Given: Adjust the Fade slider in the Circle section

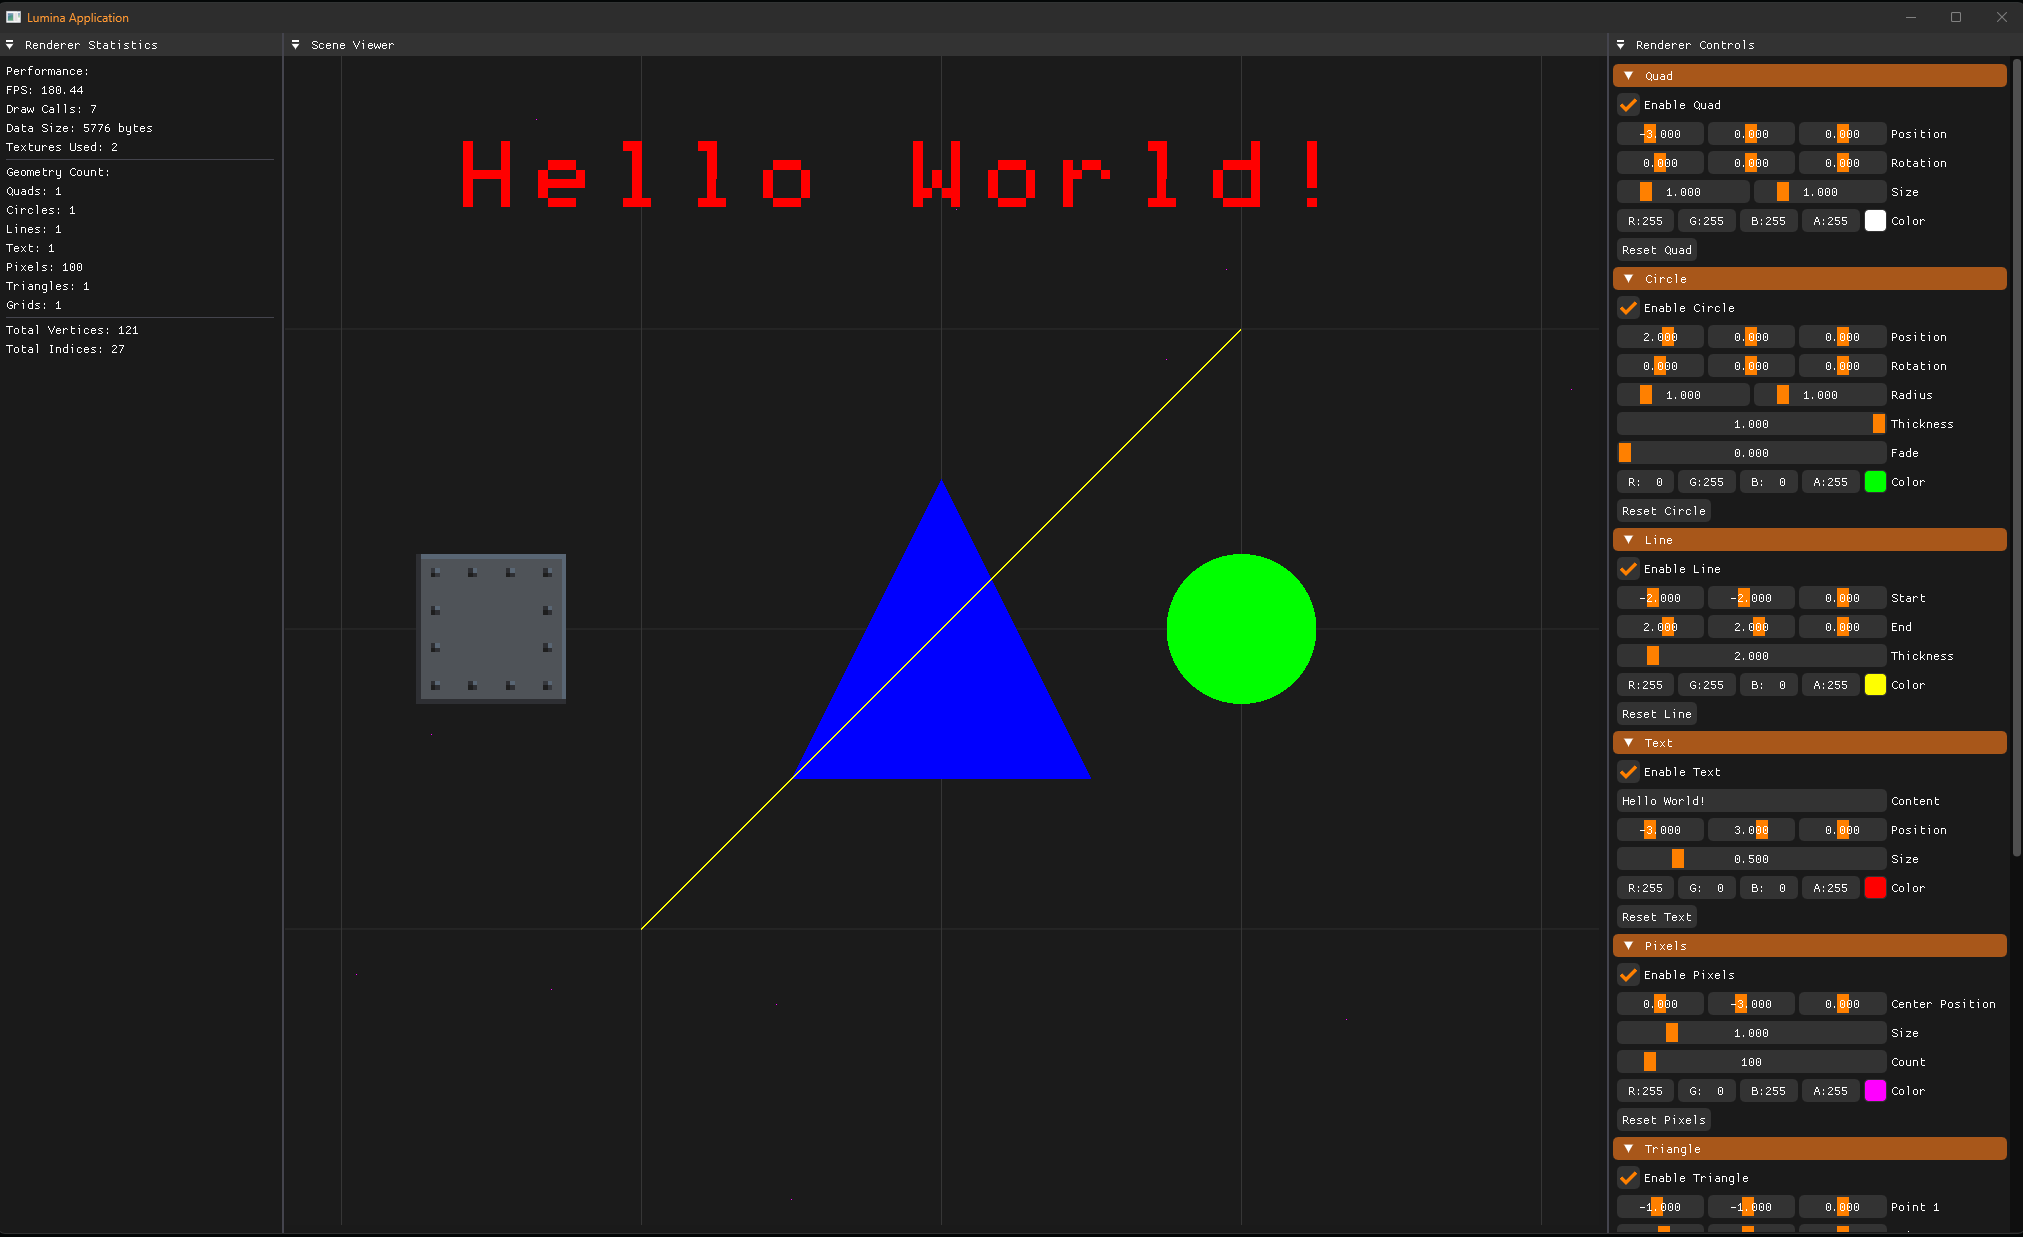Looking at the screenshot, I should pos(1751,452).
